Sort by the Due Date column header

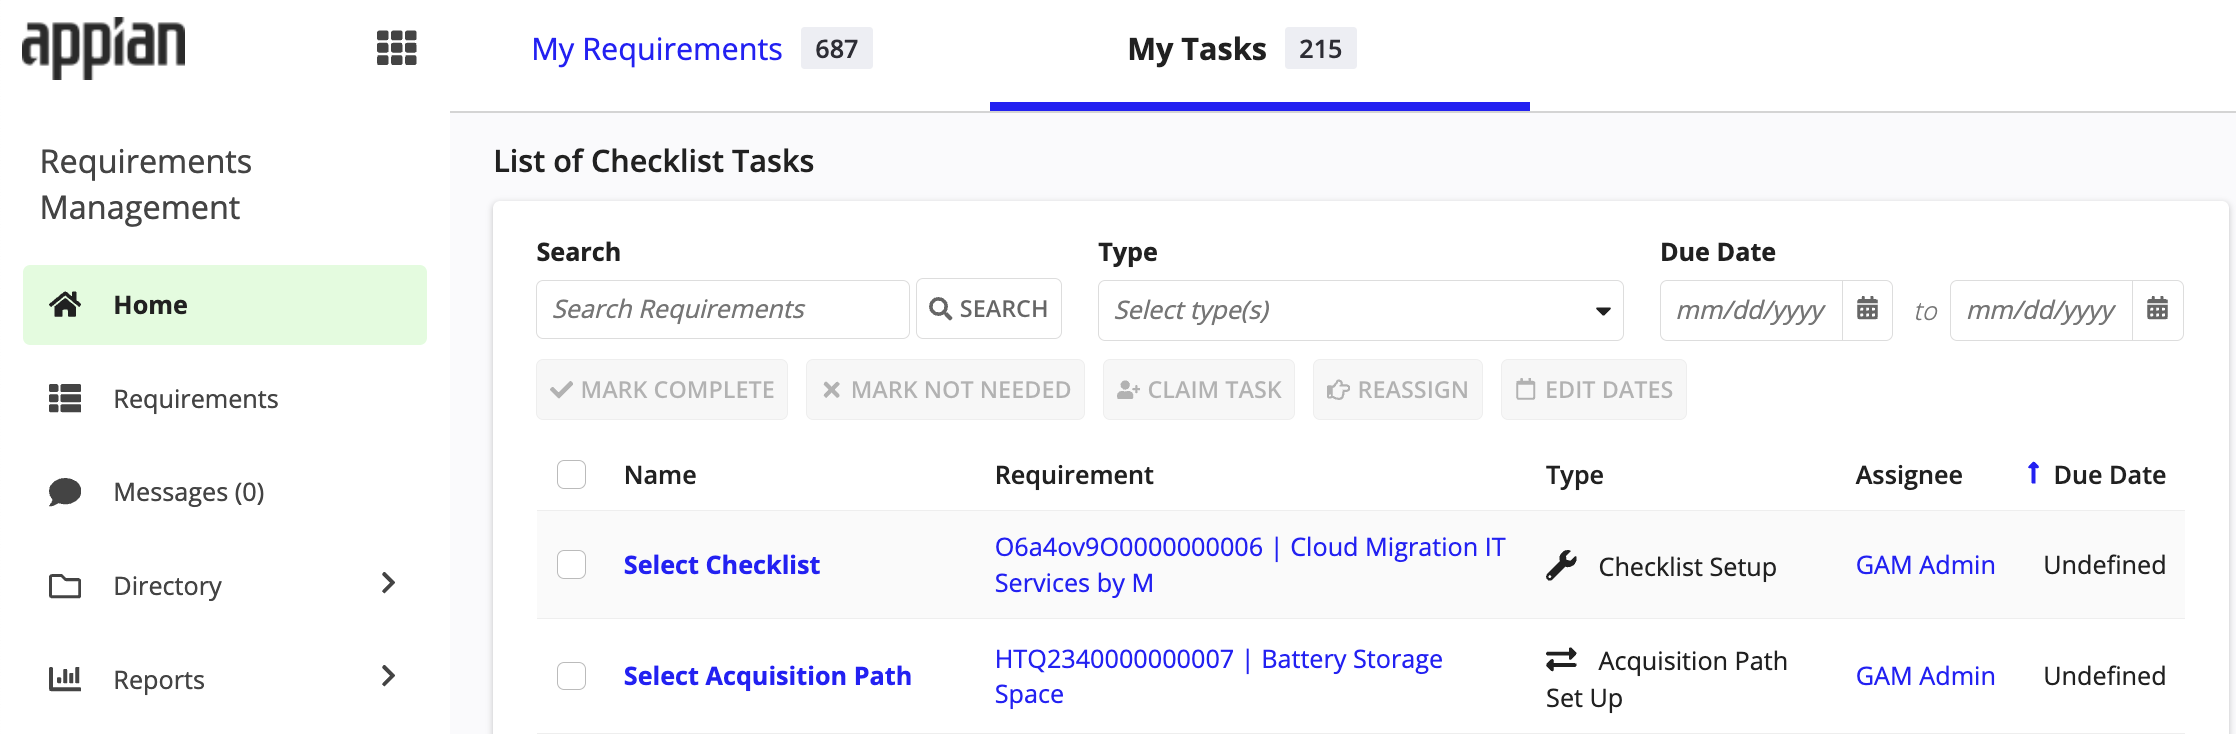(x=2109, y=475)
